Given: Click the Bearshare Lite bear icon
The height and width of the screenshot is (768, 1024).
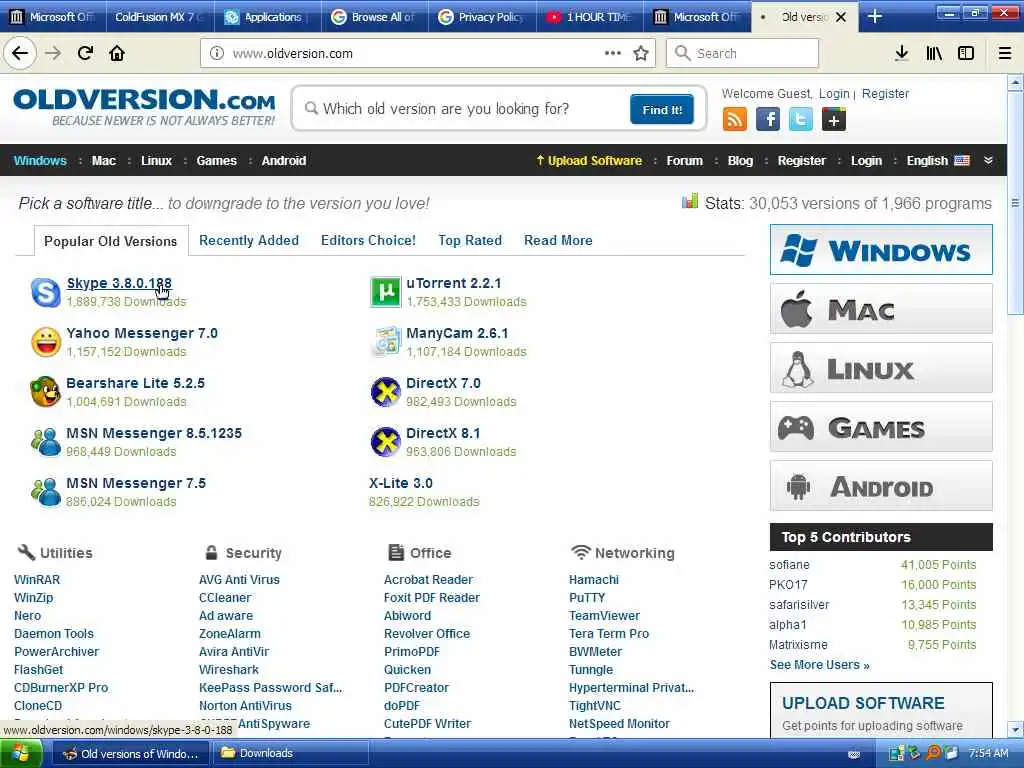Looking at the screenshot, I should [46, 392].
